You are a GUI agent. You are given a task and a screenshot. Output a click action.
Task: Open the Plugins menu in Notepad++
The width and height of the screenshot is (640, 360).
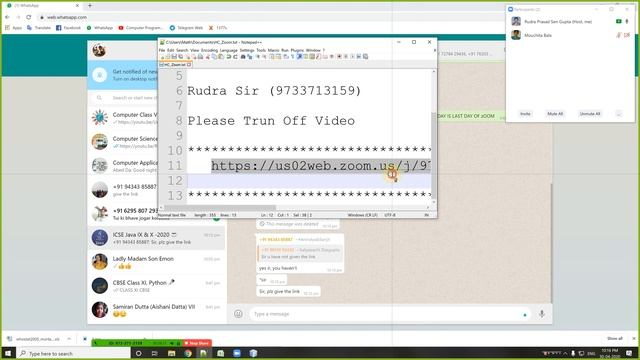click(x=297, y=50)
